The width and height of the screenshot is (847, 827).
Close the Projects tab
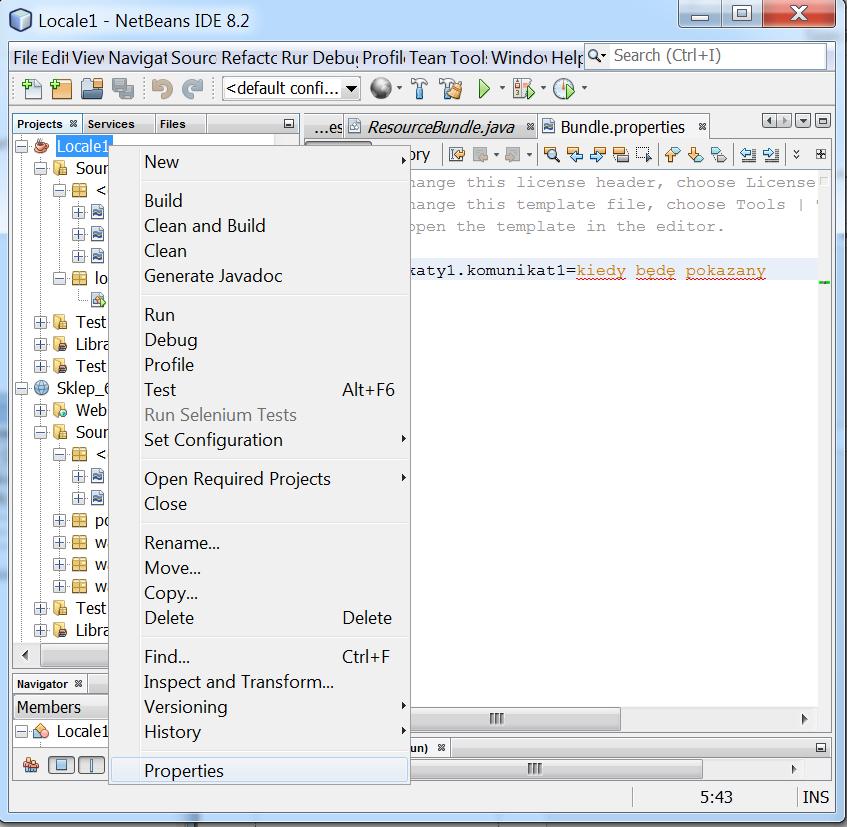[x=73, y=124]
